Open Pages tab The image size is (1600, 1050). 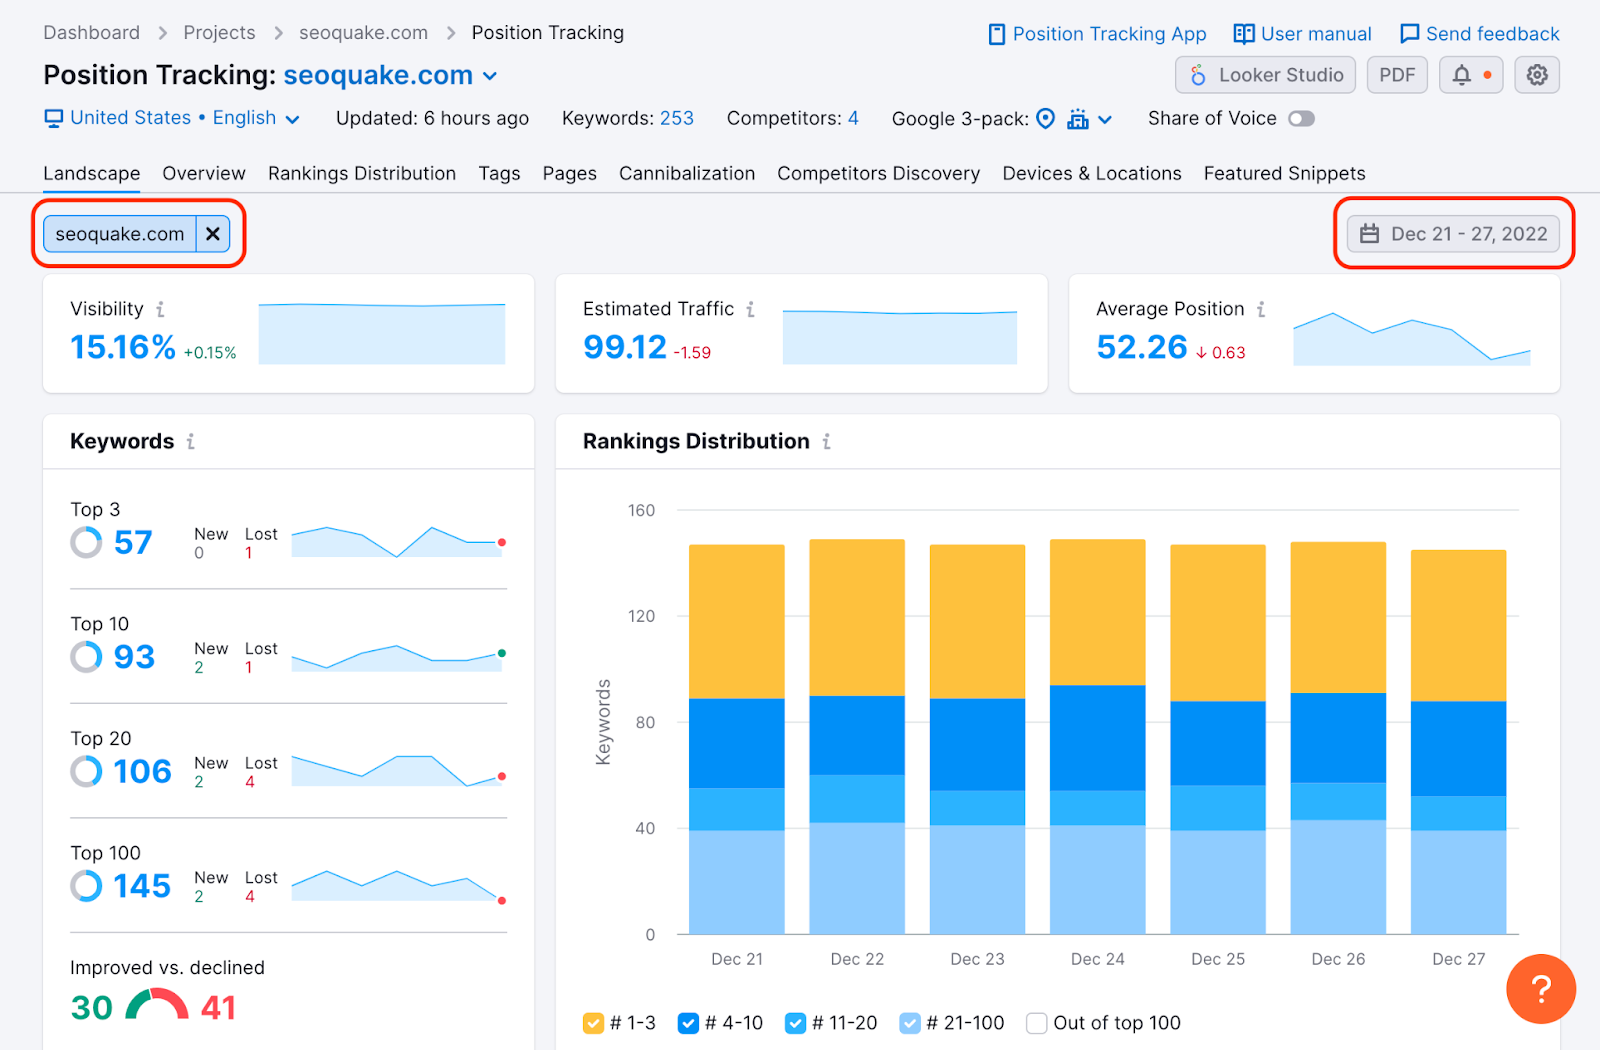click(570, 173)
